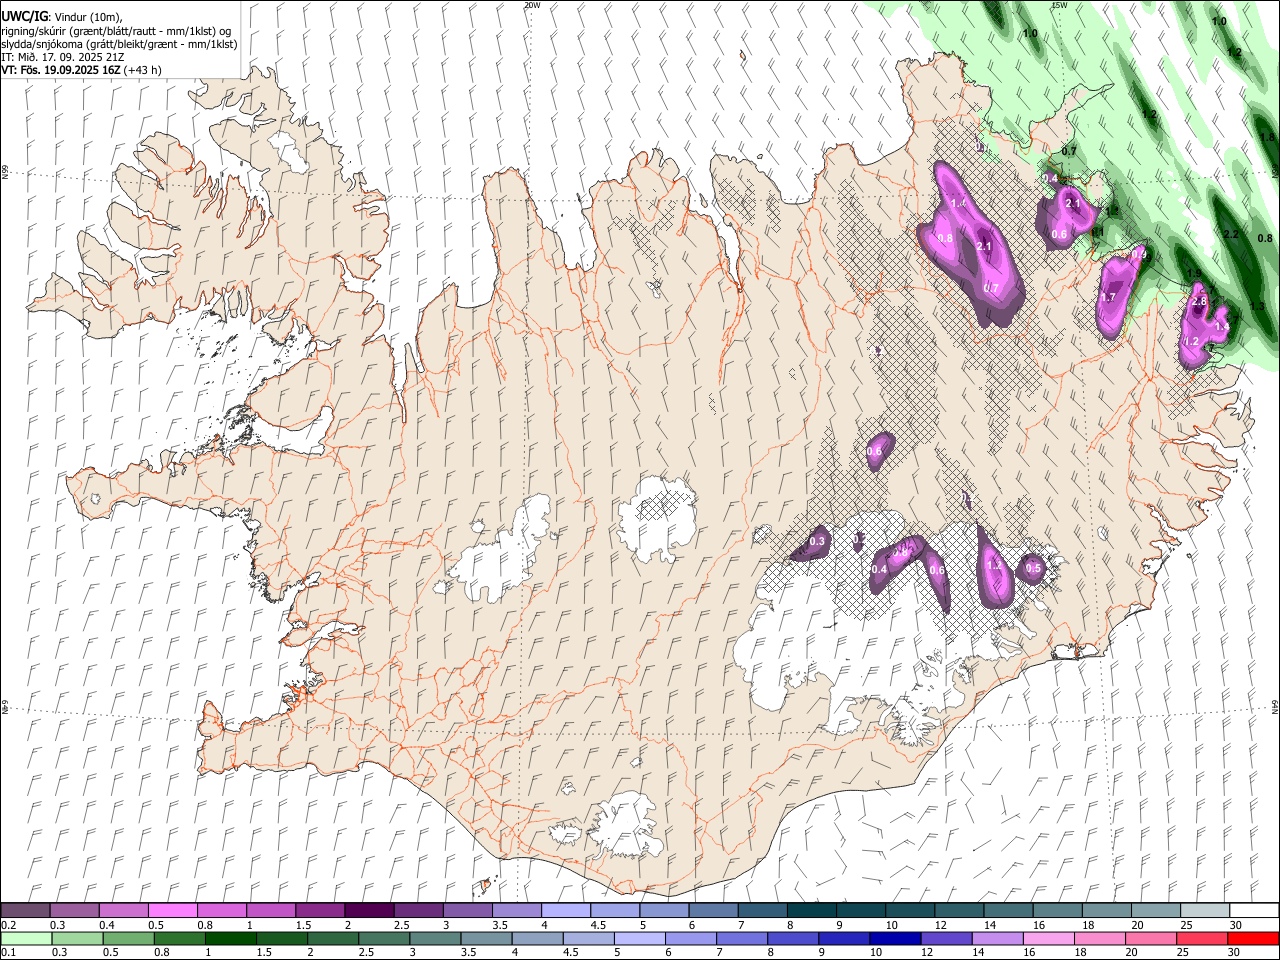Viewport: 1280px width, 960px height.
Task: Click the purple 1.5 swatch in snow legend
Action: [320, 910]
